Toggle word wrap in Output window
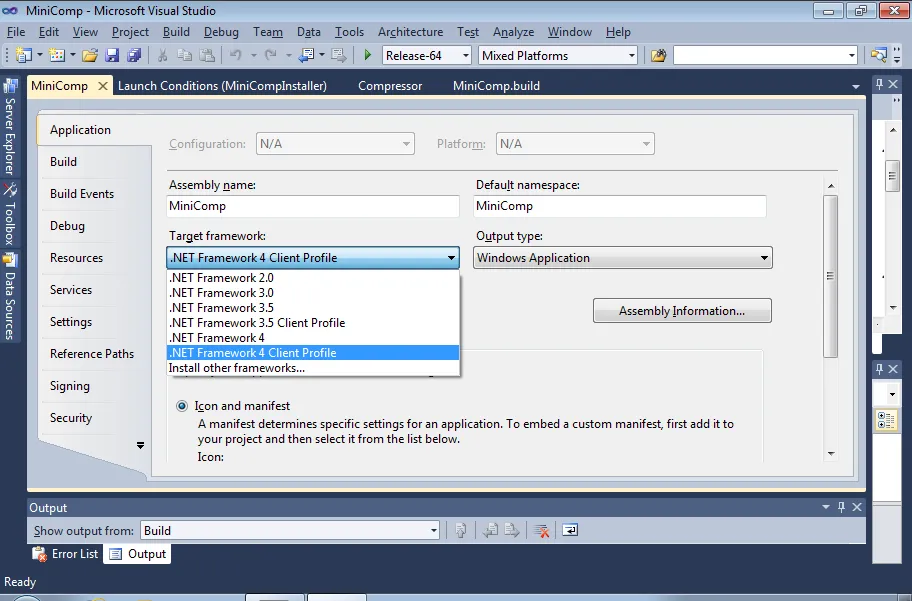 pyautogui.click(x=570, y=530)
